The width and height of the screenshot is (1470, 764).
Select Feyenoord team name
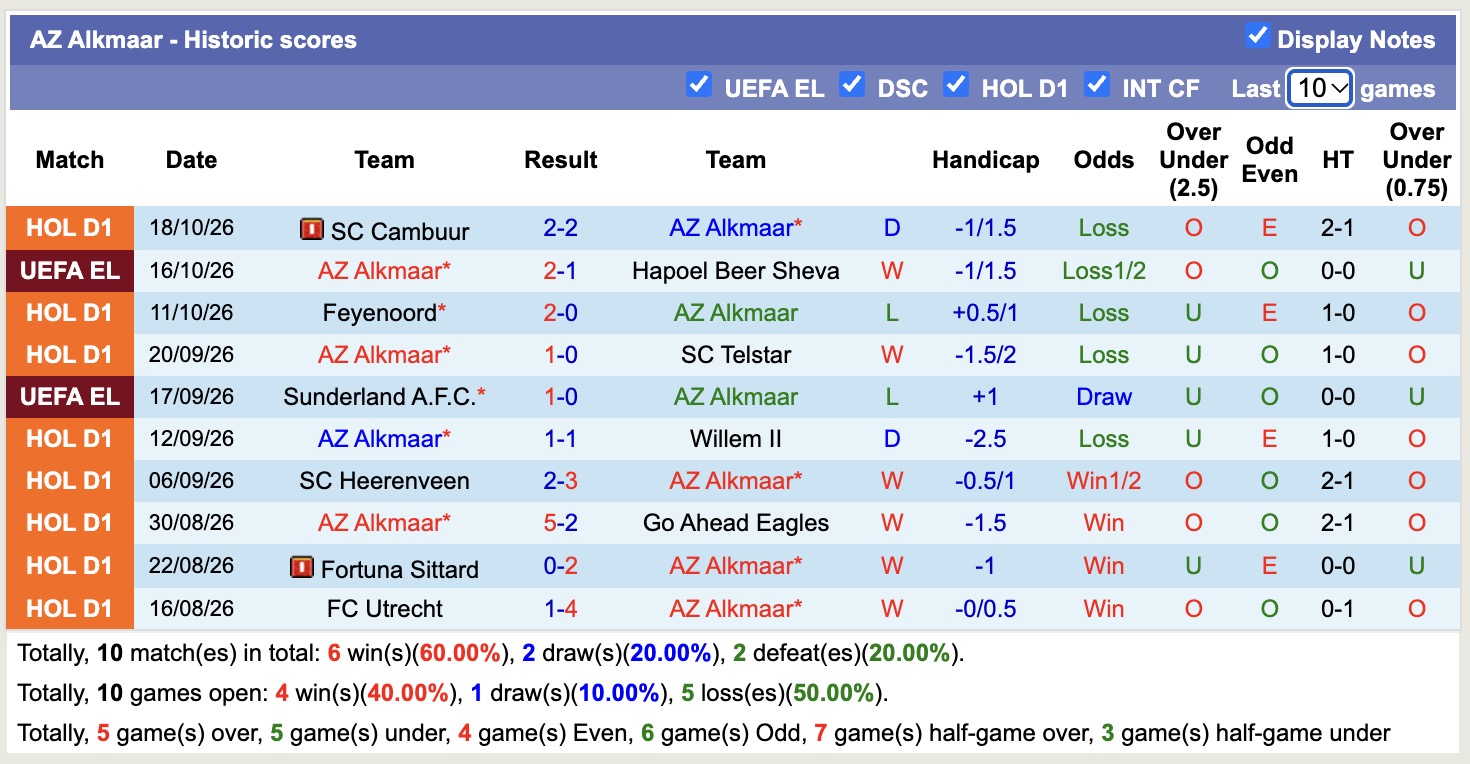point(380,313)
